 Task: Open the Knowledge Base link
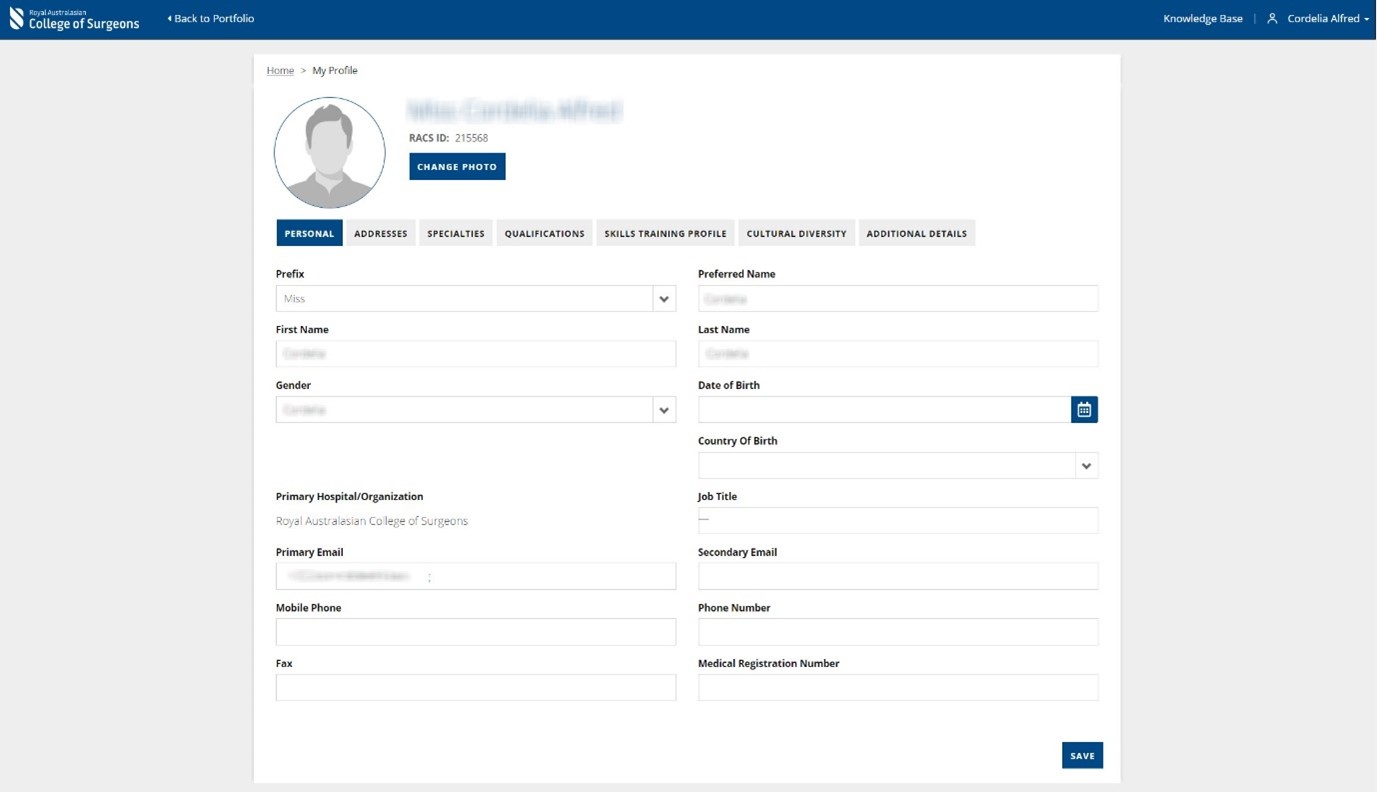pos(1202,18)
